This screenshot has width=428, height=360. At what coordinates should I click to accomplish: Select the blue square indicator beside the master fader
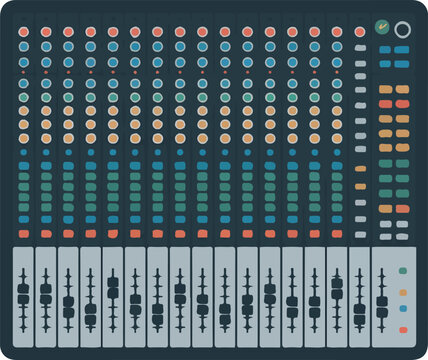pos(403,308)
